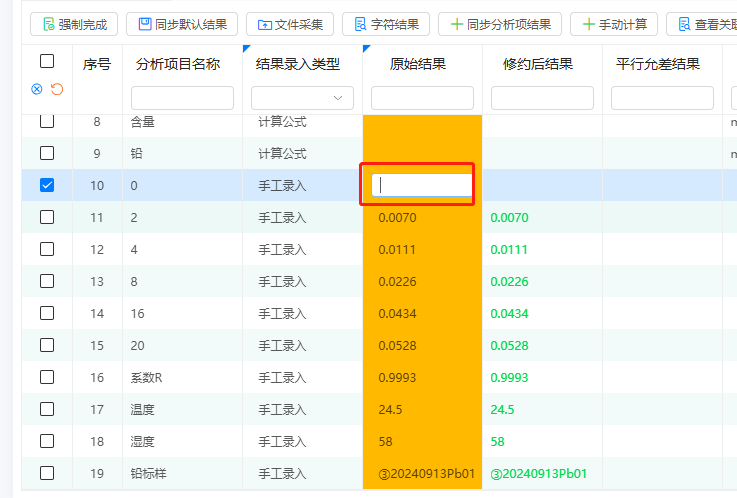Click the orange reset refresh icon
Screen dimensions: 737x498
click(57, 89)
